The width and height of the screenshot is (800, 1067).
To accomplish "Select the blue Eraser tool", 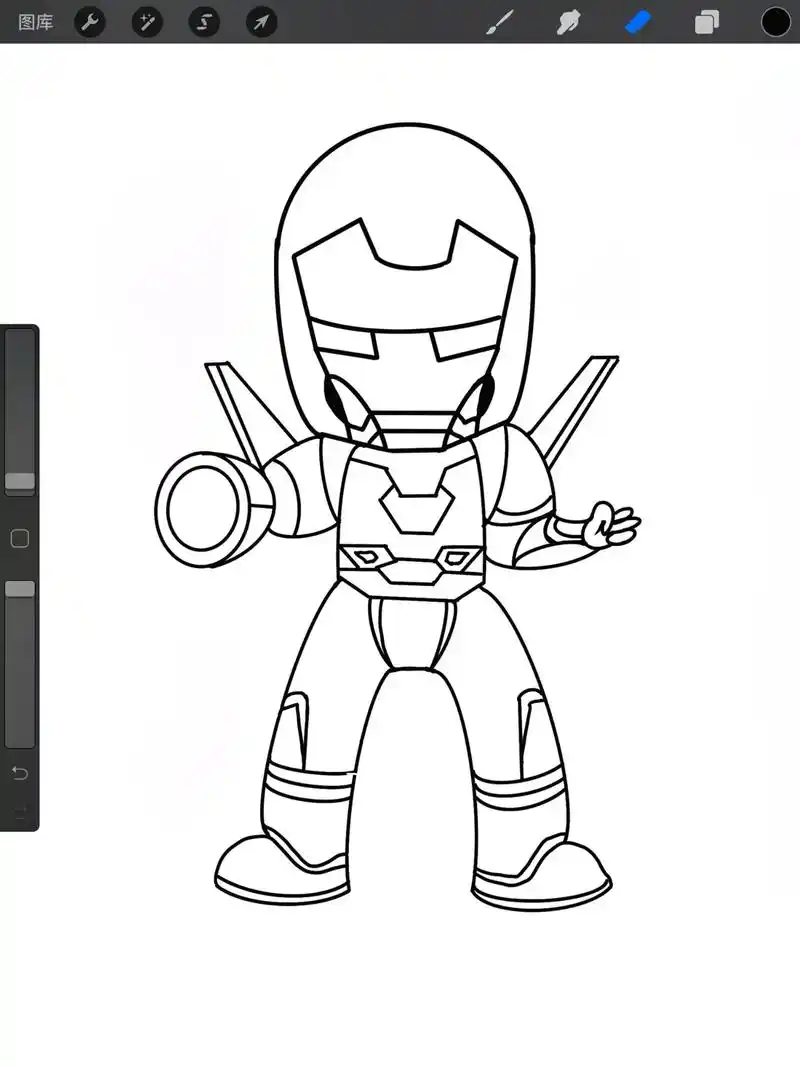I will point(638,22).
